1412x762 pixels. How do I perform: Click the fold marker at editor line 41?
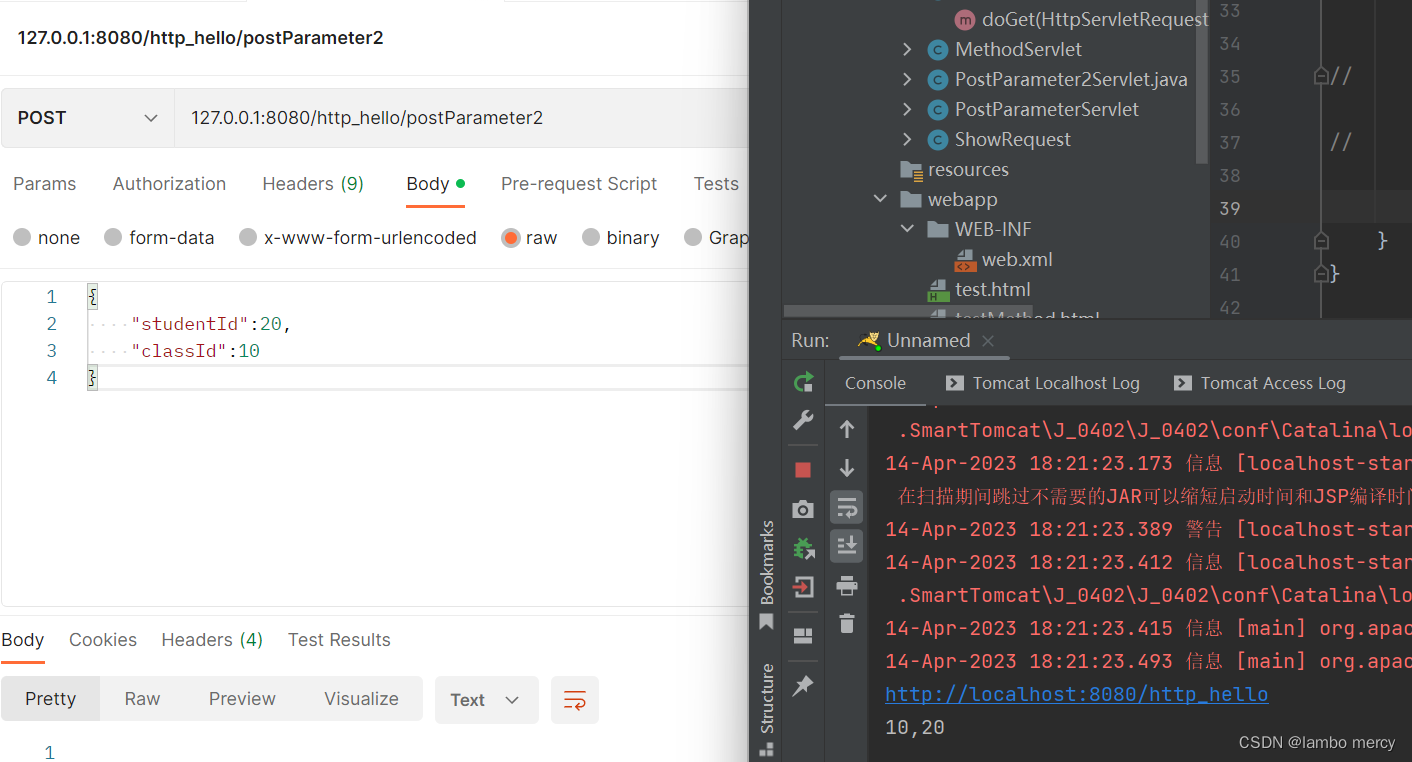[x=1321, y=274]
